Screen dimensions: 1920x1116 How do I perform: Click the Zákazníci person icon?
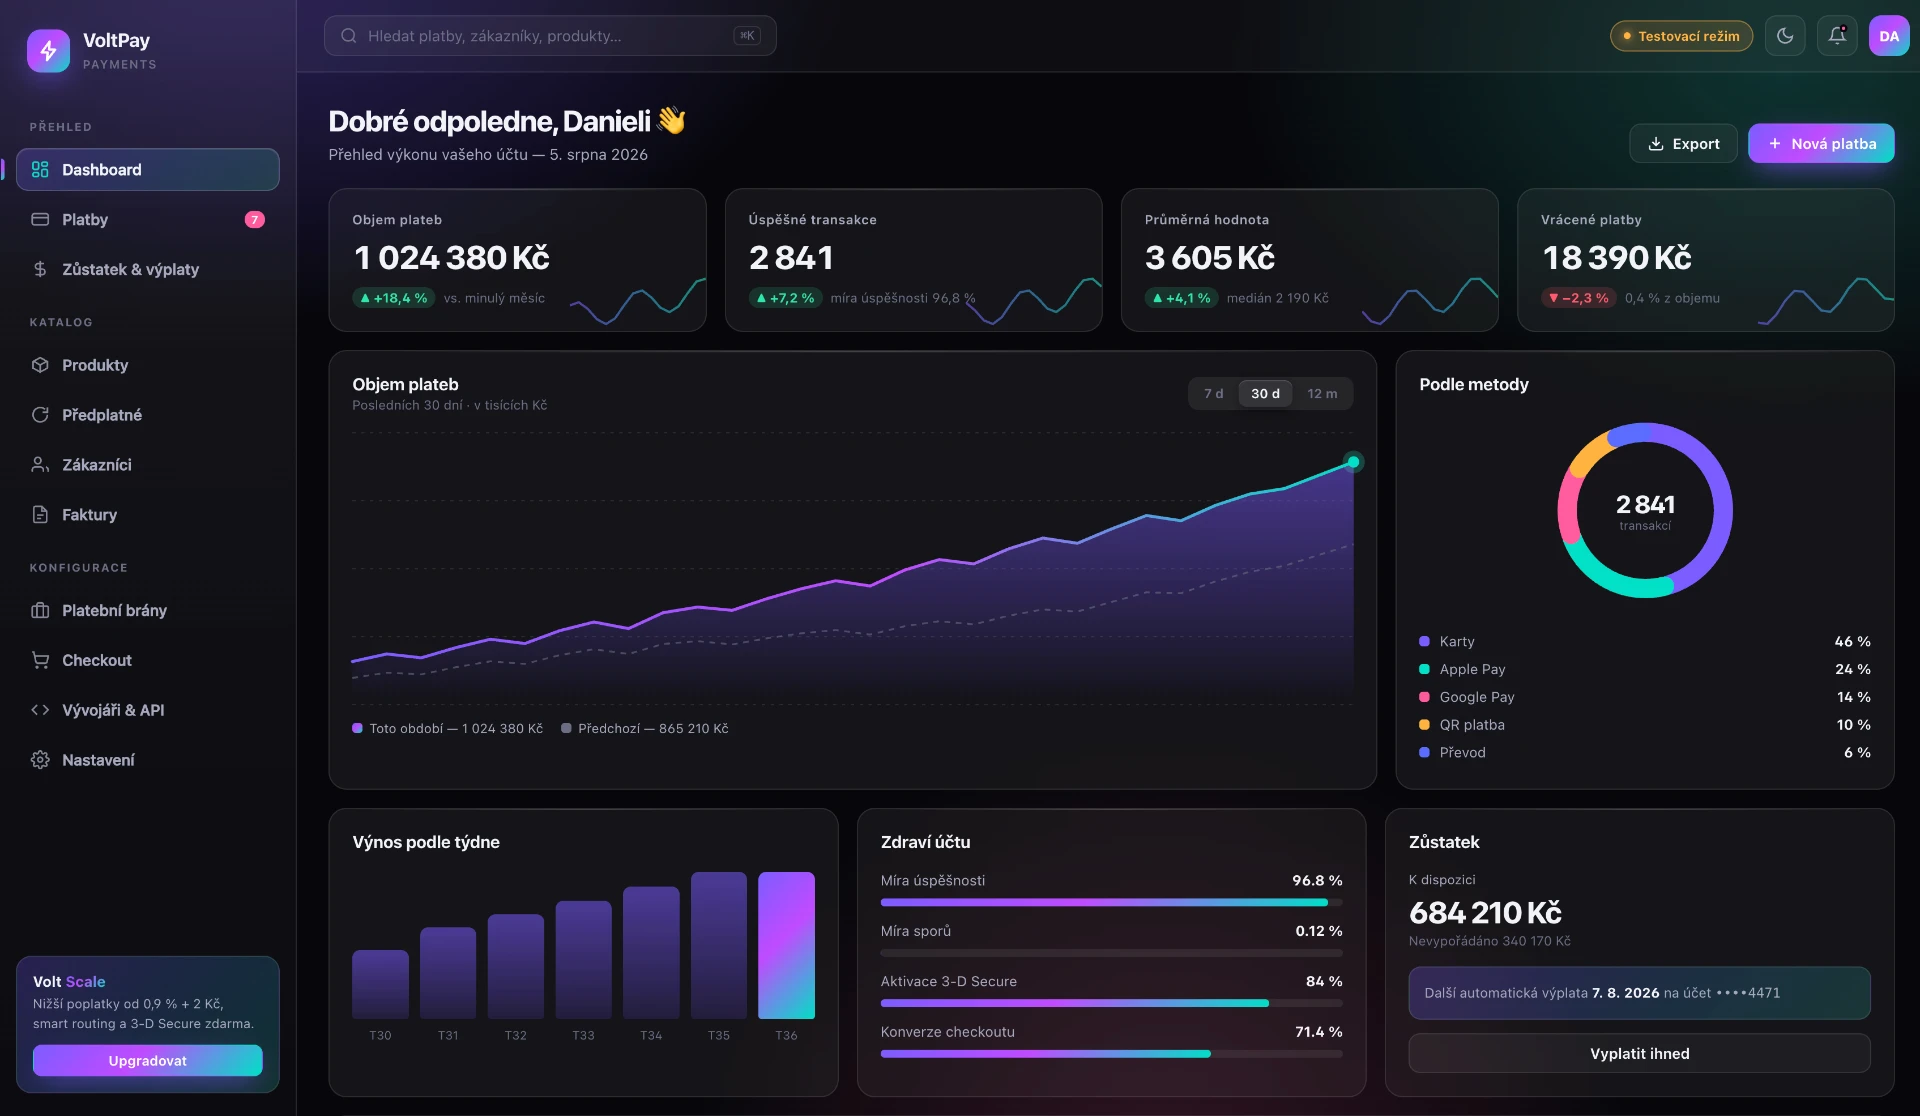(40, 465)
